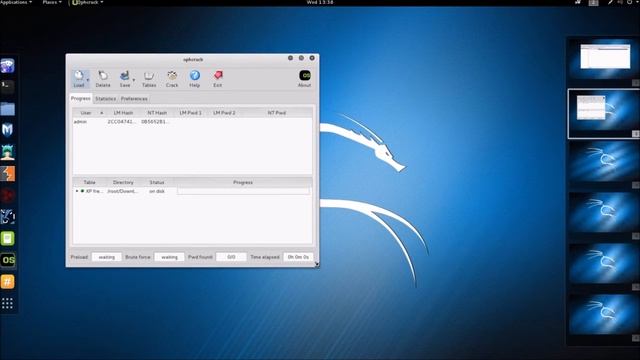Click the Table column header
This screenshot has width=640, height=360.
coord(89,182)
